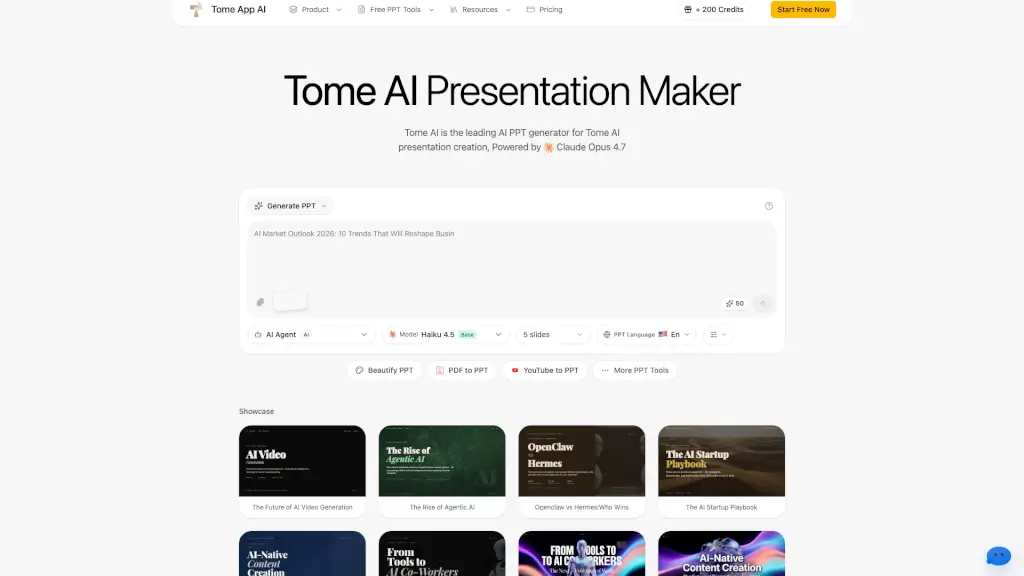This screenshot has width=1024, height=576.
Task: Open the Resources menu
Action: click(480, 10)
